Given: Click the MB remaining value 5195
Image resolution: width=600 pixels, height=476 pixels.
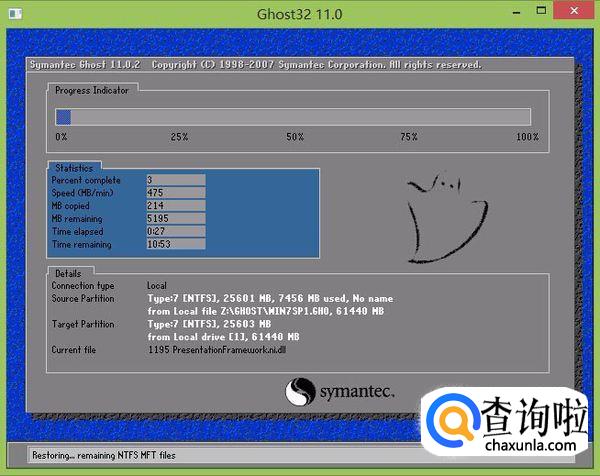Looking at the screenshot, I should coord(176,218).
